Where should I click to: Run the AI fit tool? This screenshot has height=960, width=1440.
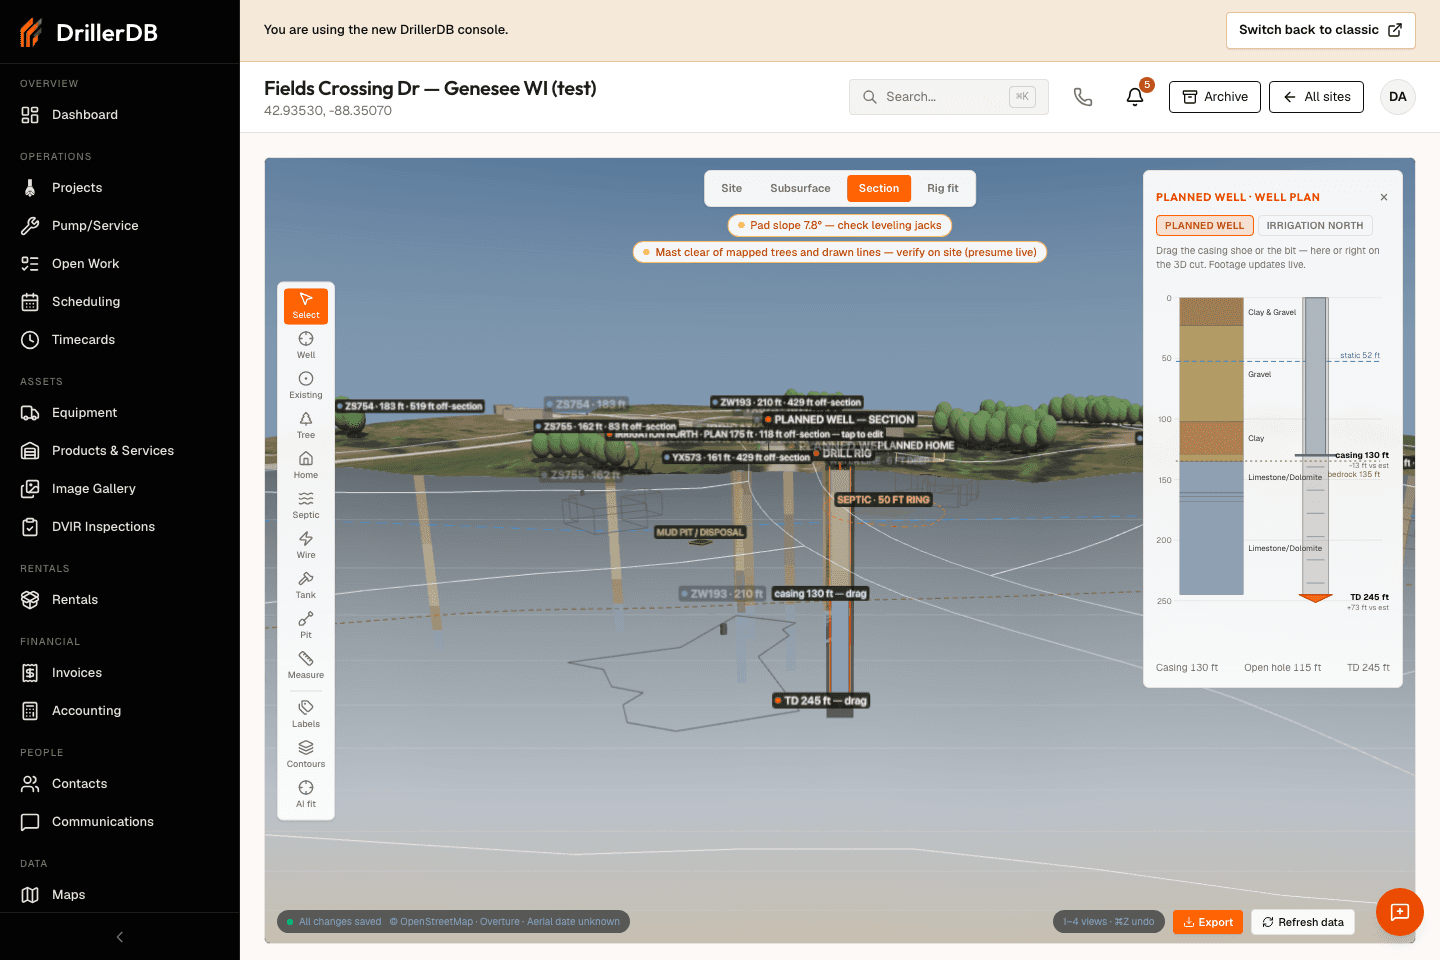(x=306, y=795)
